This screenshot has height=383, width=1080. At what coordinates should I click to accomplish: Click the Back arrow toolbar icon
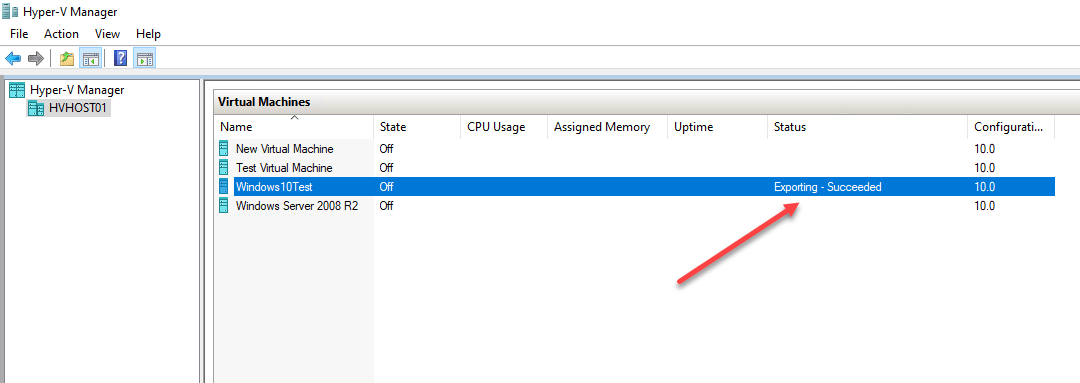coord(12,59)
